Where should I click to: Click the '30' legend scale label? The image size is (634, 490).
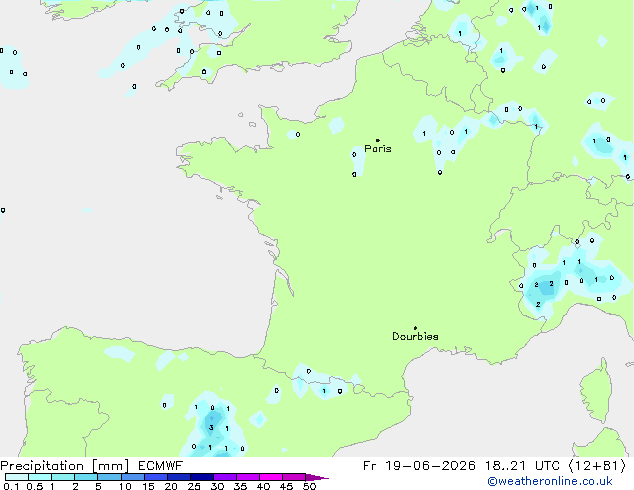217,486
